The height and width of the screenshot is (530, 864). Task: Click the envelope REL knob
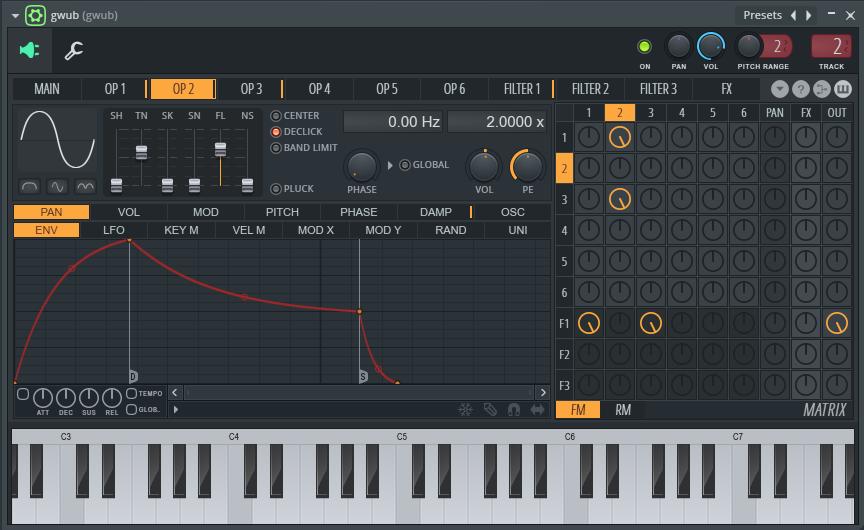112,397
